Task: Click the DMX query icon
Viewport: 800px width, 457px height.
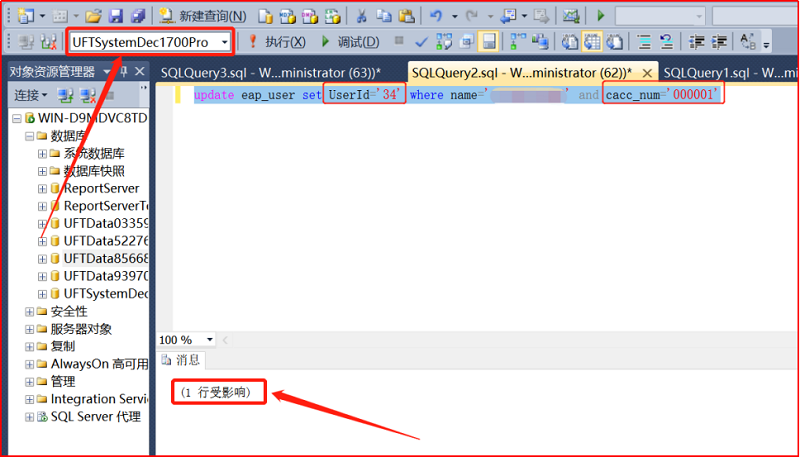Action: 310,16
